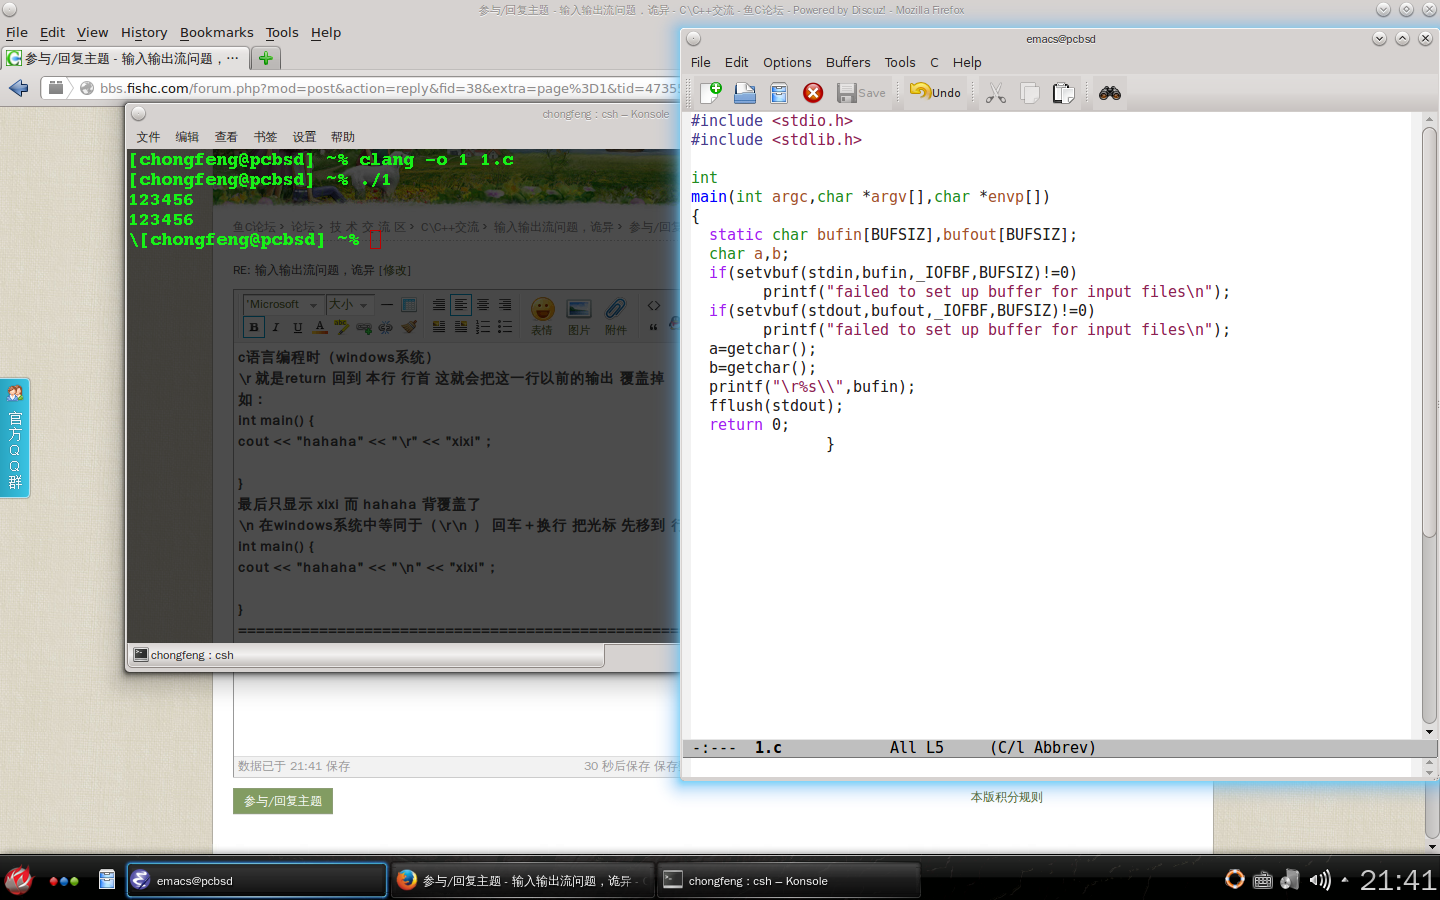Select Konsole tab chongfeng : csh

366,655
